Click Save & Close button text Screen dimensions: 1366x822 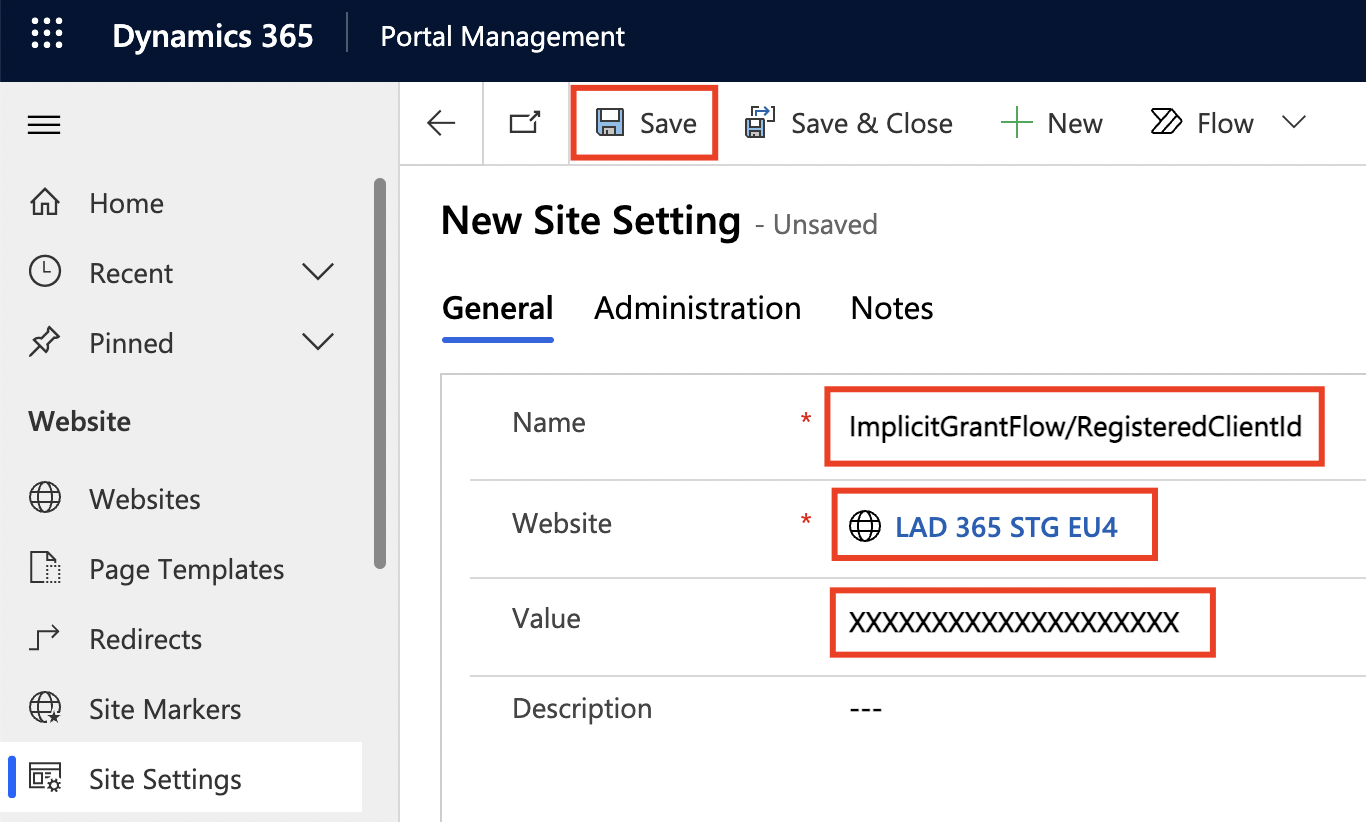pyautogui.click(x=871, y=124)
